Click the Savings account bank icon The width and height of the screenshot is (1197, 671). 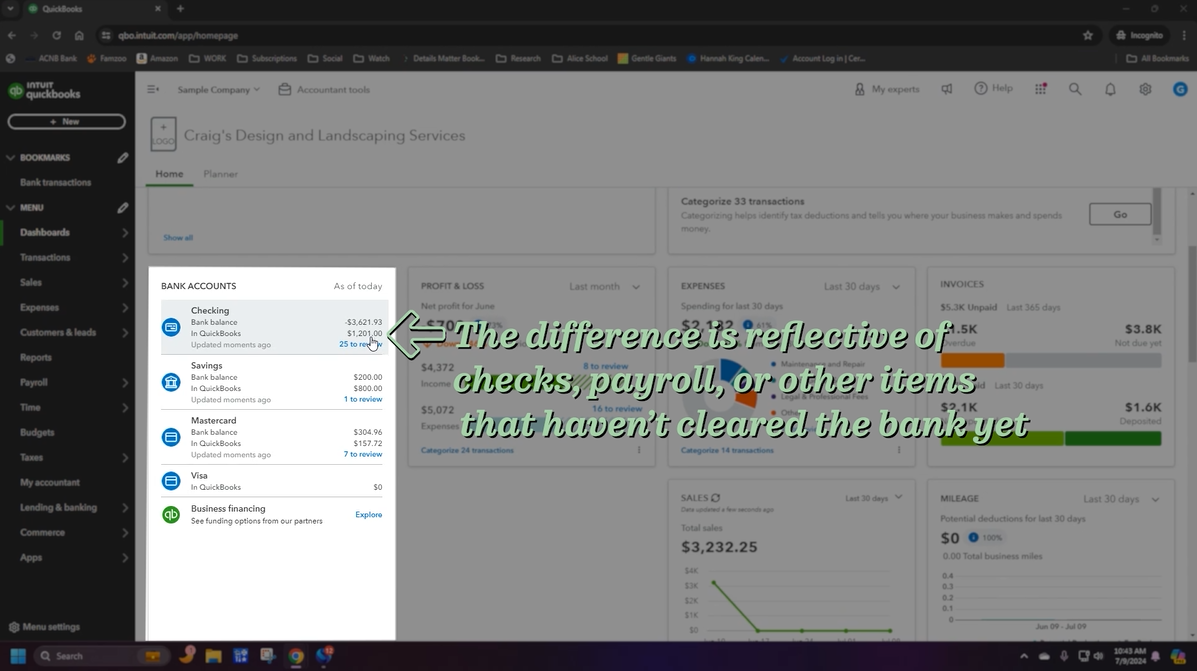pos(171,382)
